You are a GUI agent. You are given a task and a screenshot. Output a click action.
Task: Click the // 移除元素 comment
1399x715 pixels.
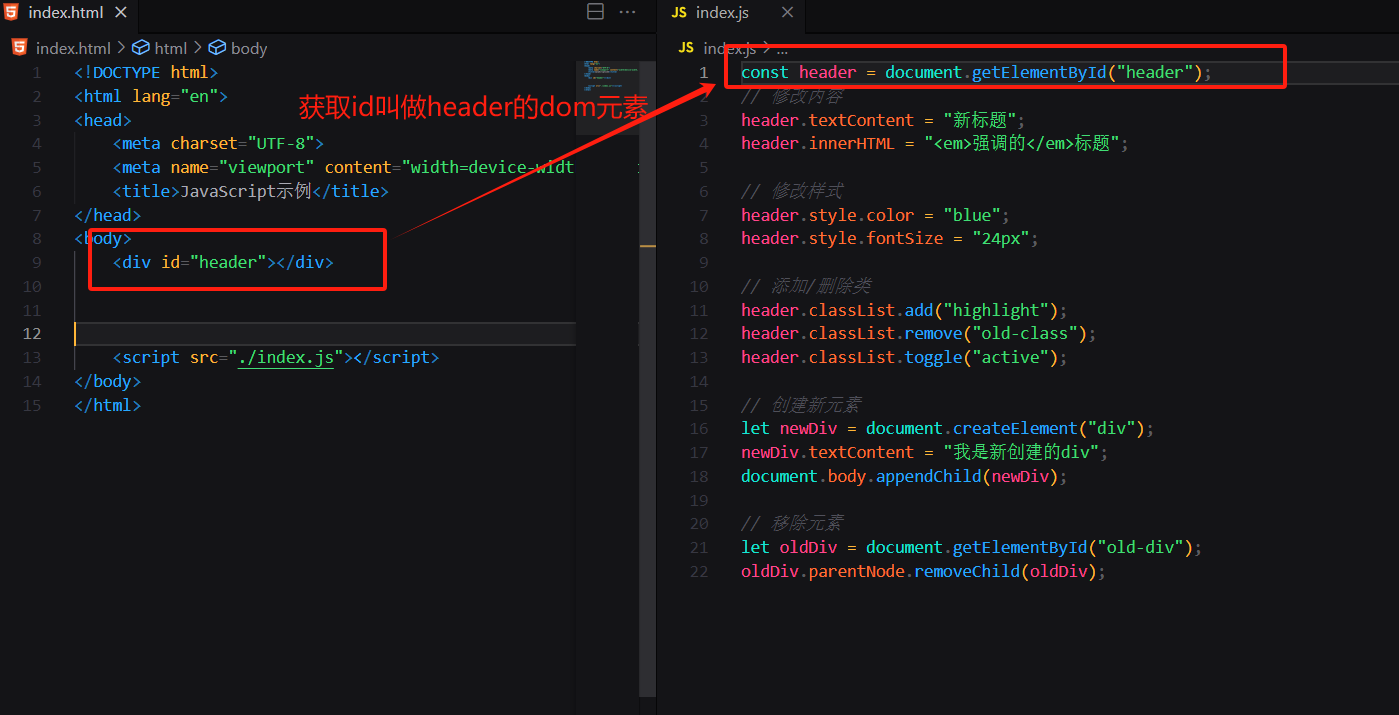[x=792, y=523]
